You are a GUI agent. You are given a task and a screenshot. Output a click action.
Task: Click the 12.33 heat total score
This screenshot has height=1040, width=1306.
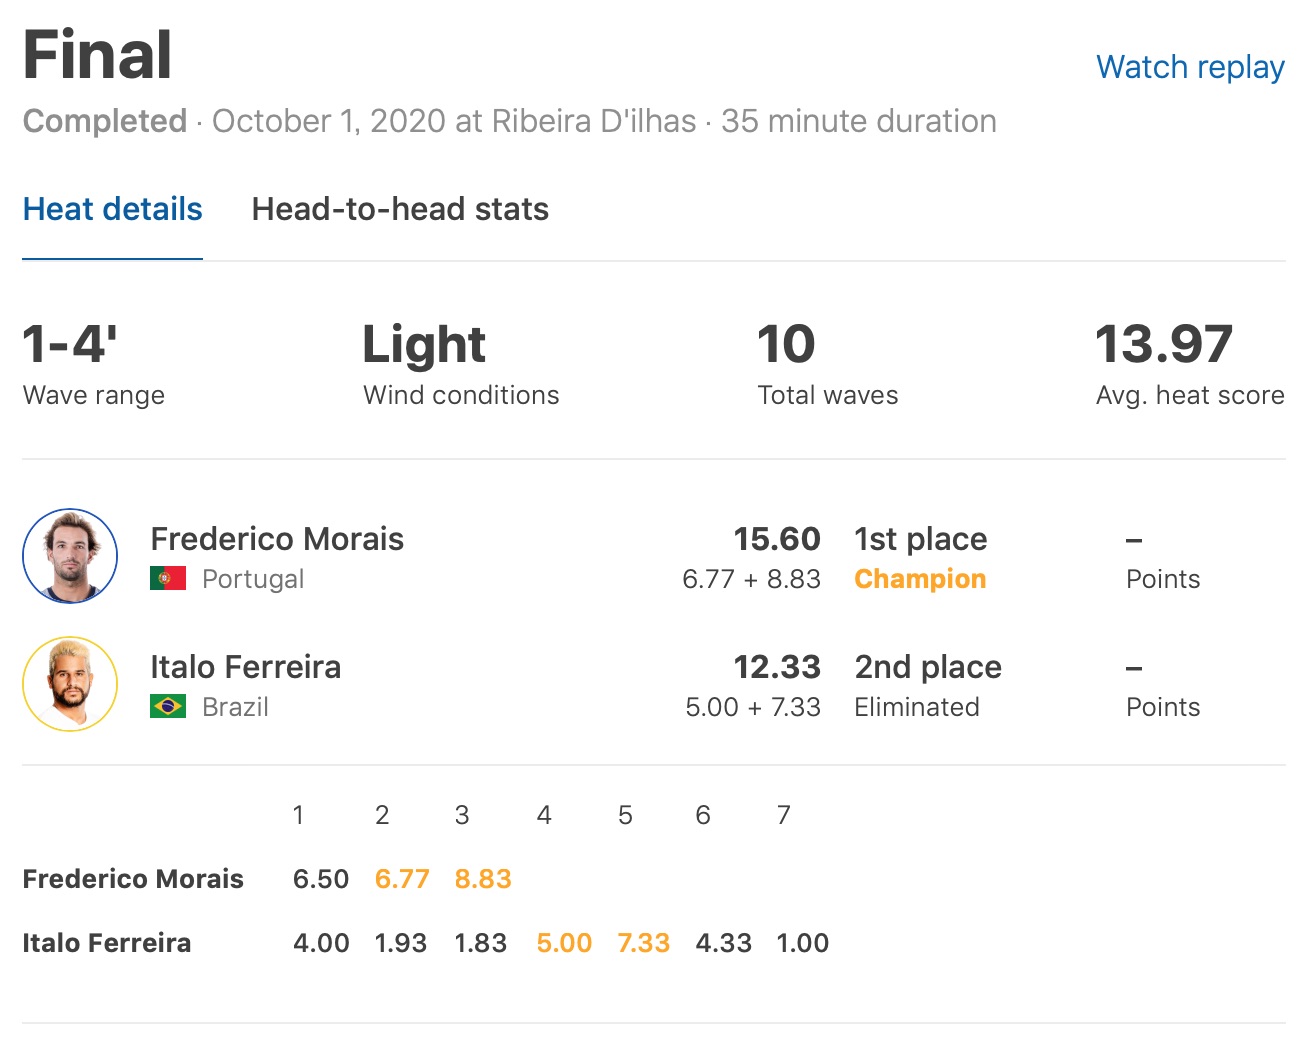coord(776,667)
